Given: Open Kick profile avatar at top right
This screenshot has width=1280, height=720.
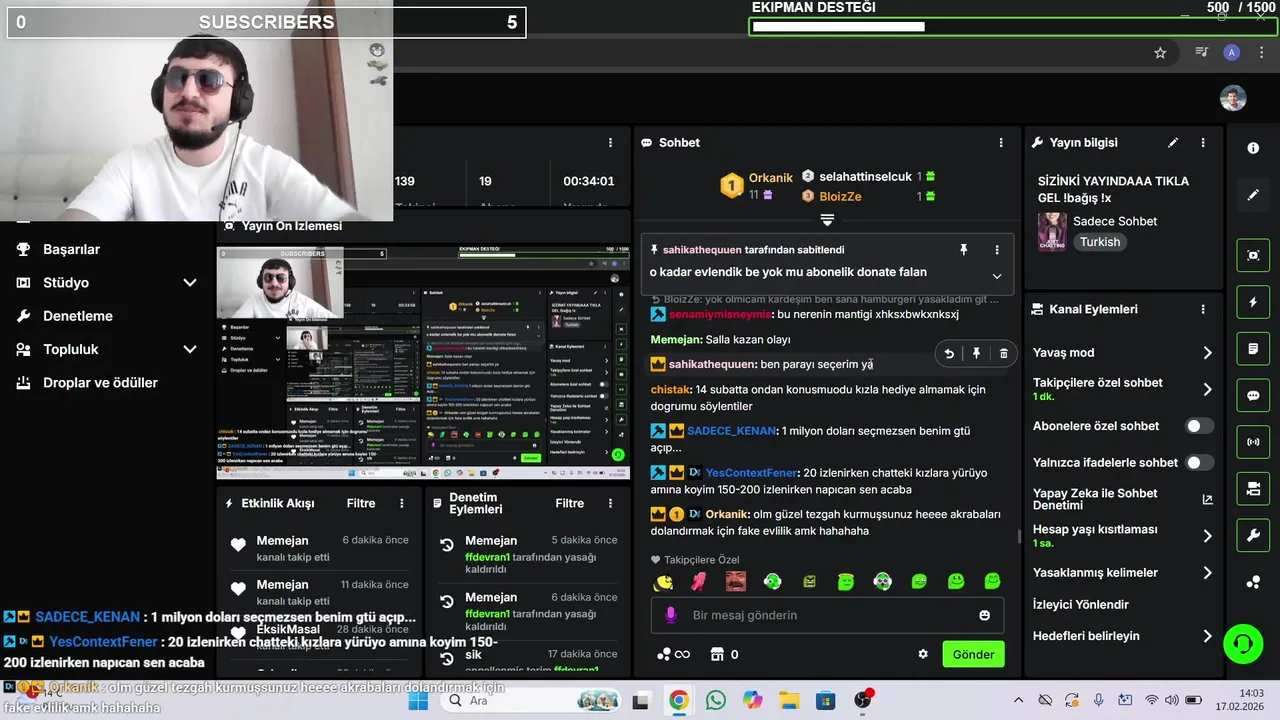Looking at the screenshot, I should click(x=1233, y=98).
